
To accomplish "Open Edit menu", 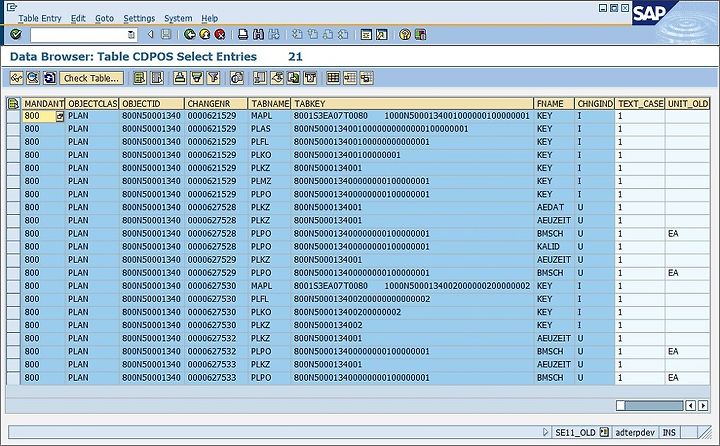I will click(78, 18).
